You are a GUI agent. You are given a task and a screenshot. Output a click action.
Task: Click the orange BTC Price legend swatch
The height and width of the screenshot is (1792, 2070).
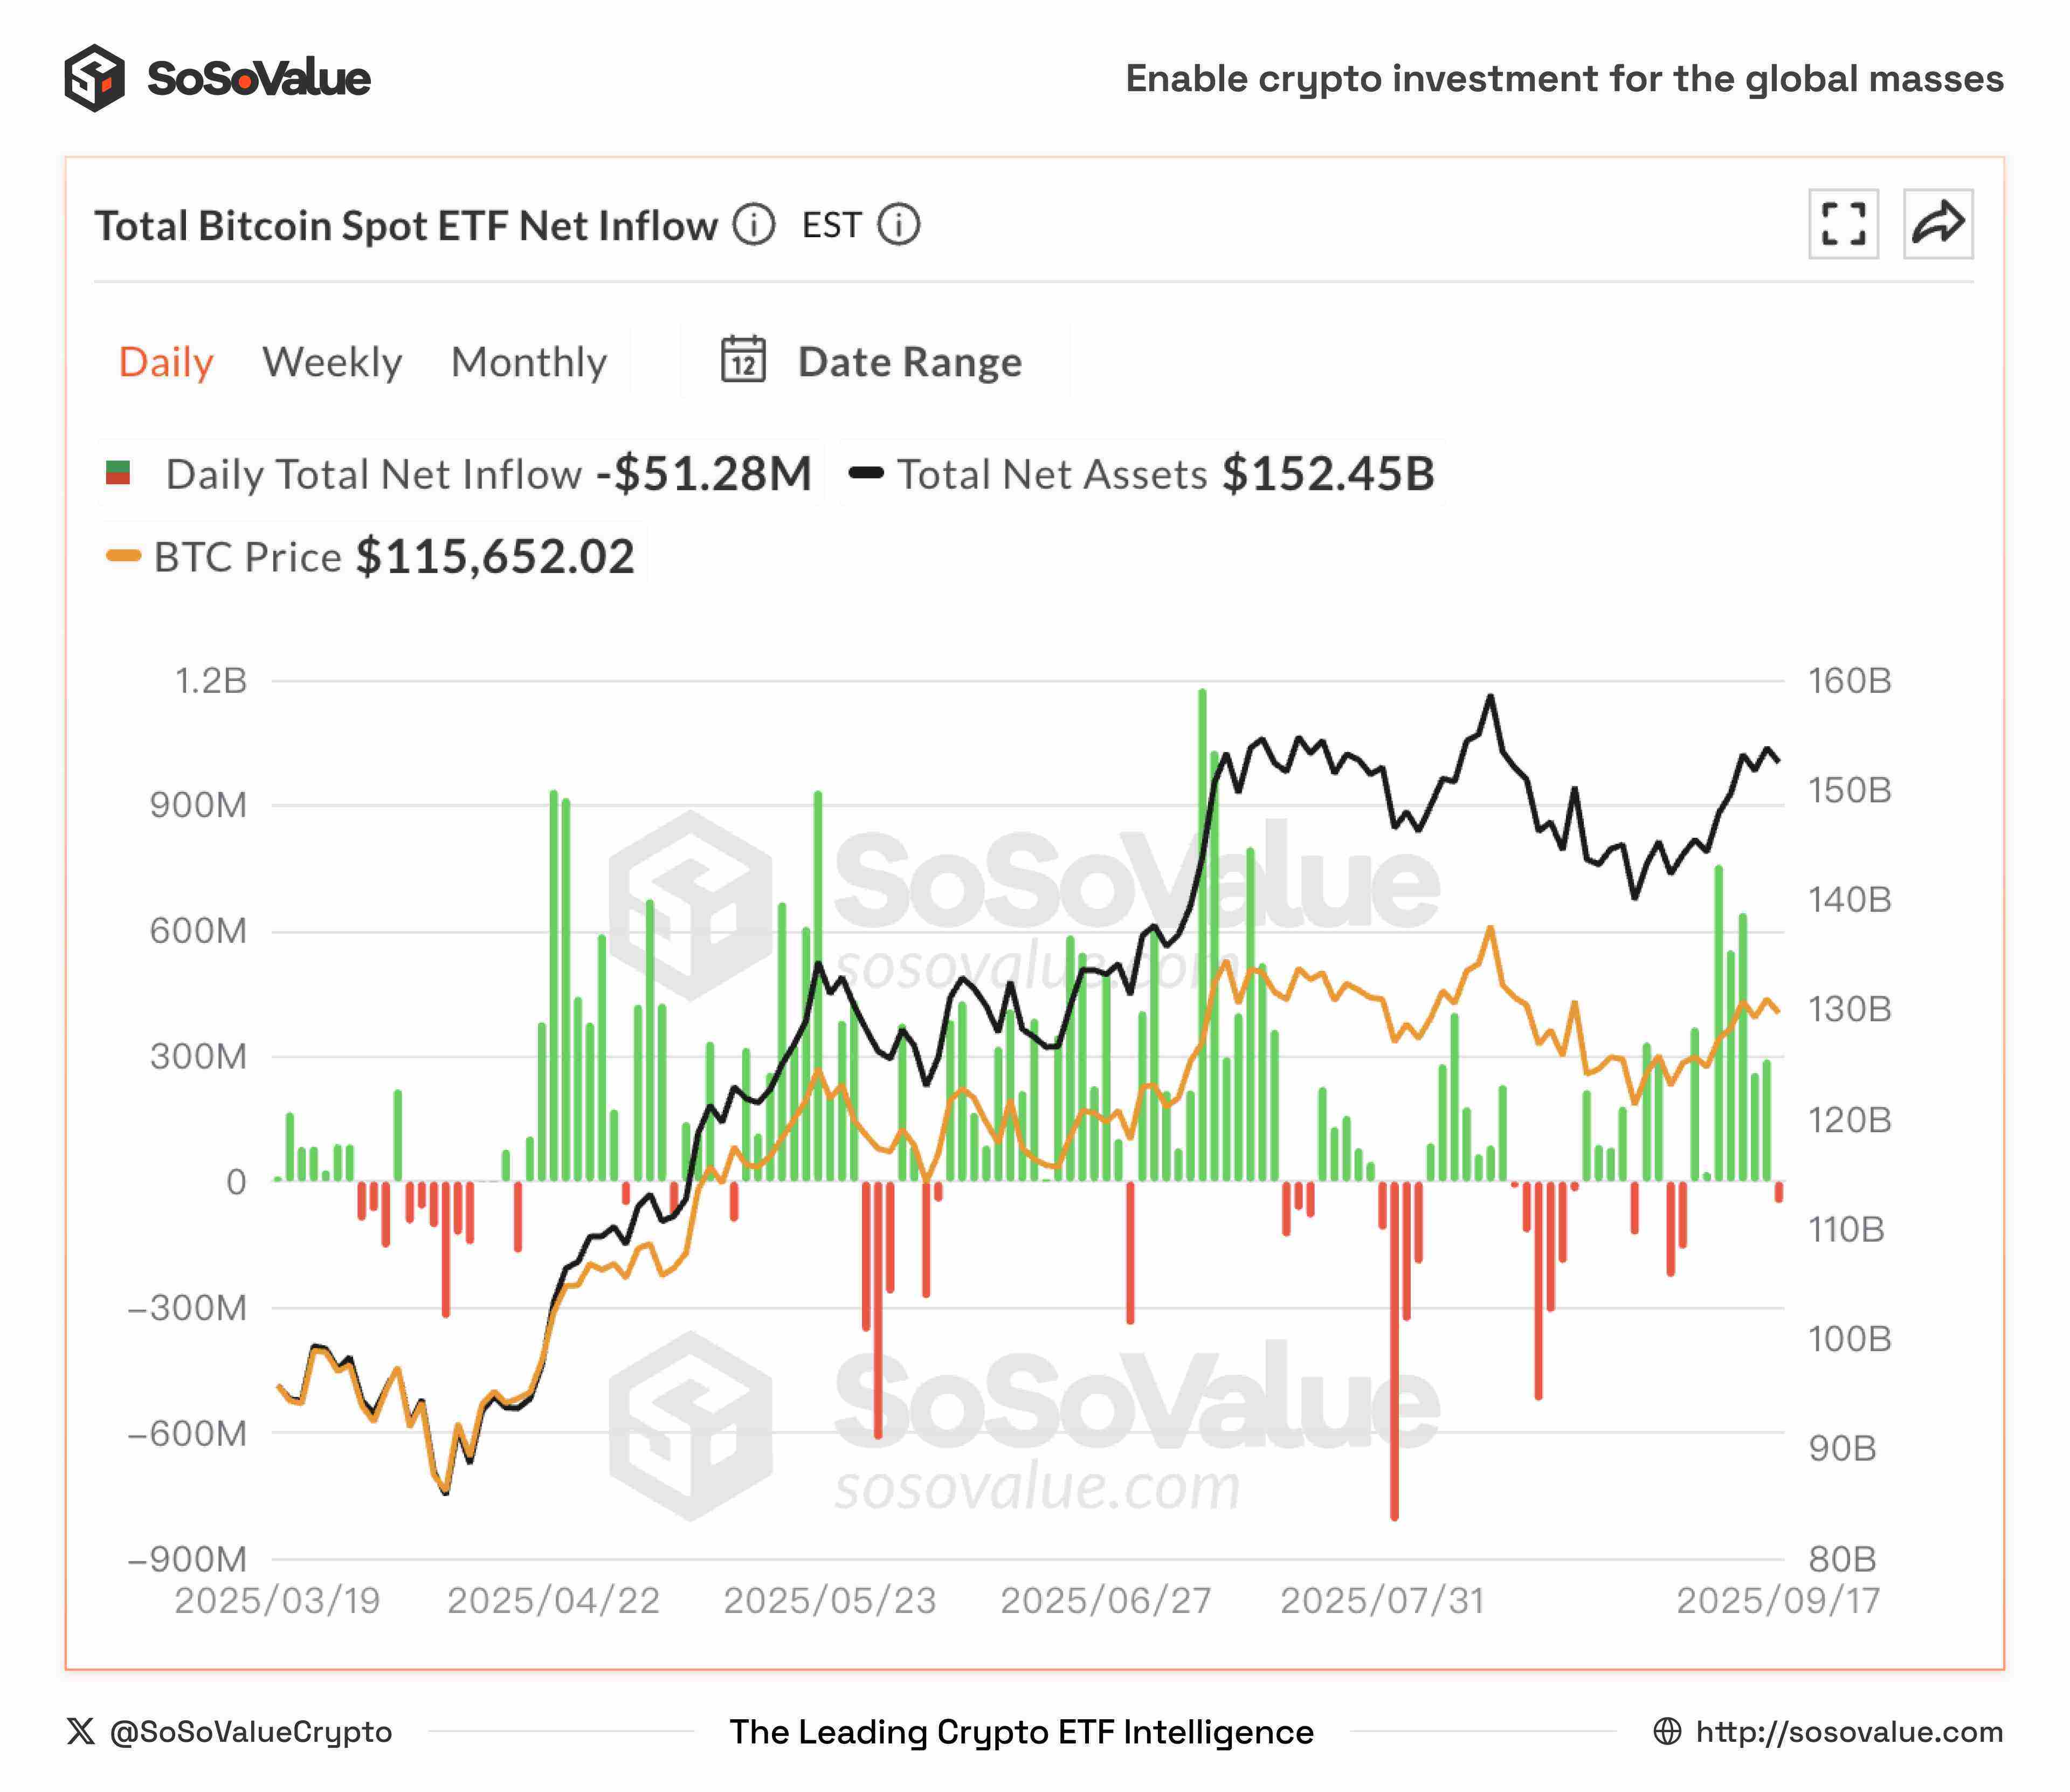[124, 556]
